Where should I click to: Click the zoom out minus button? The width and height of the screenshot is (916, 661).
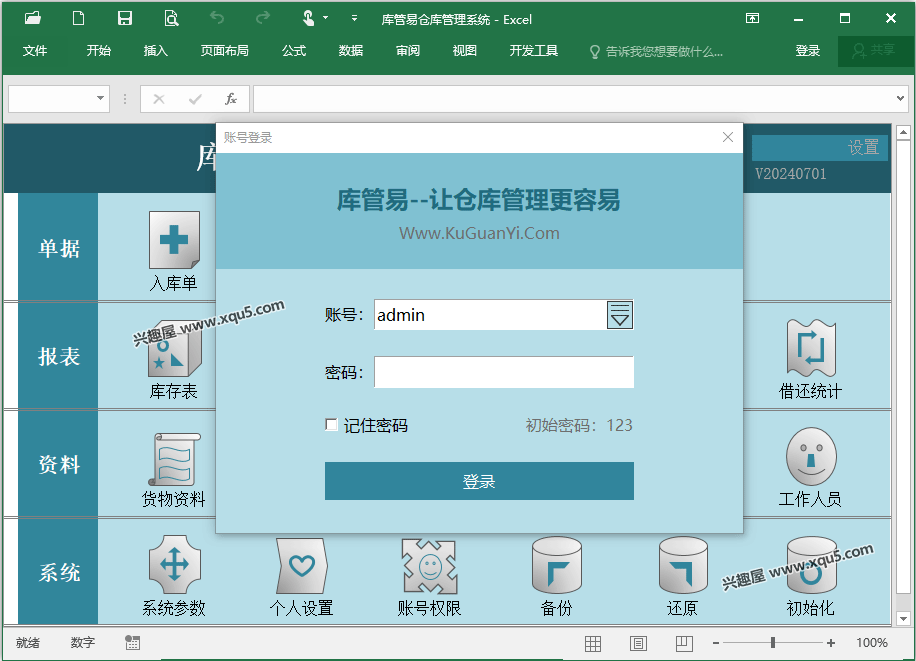[716, 643]
